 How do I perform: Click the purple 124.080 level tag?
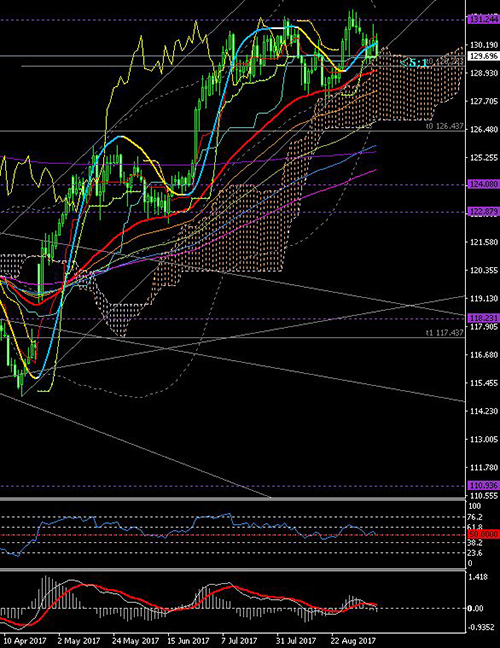483,184
